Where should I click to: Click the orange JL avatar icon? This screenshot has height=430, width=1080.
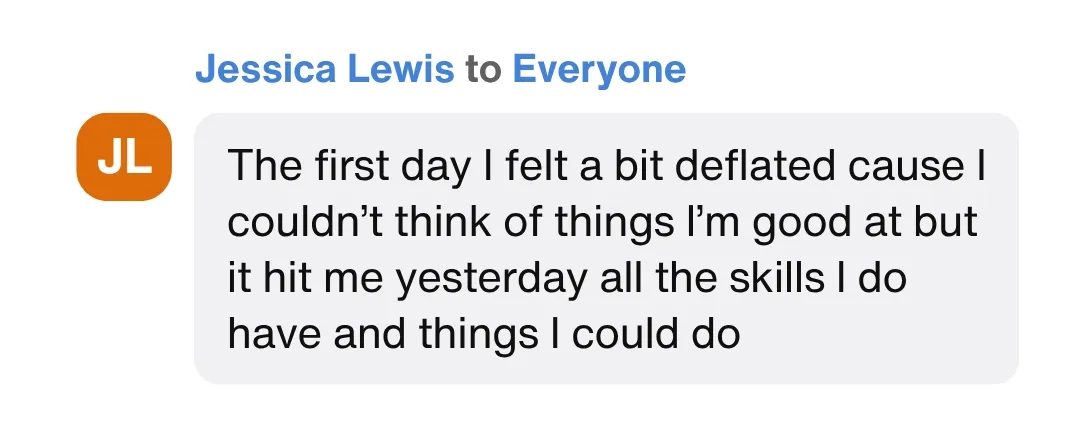pos(124,157)
